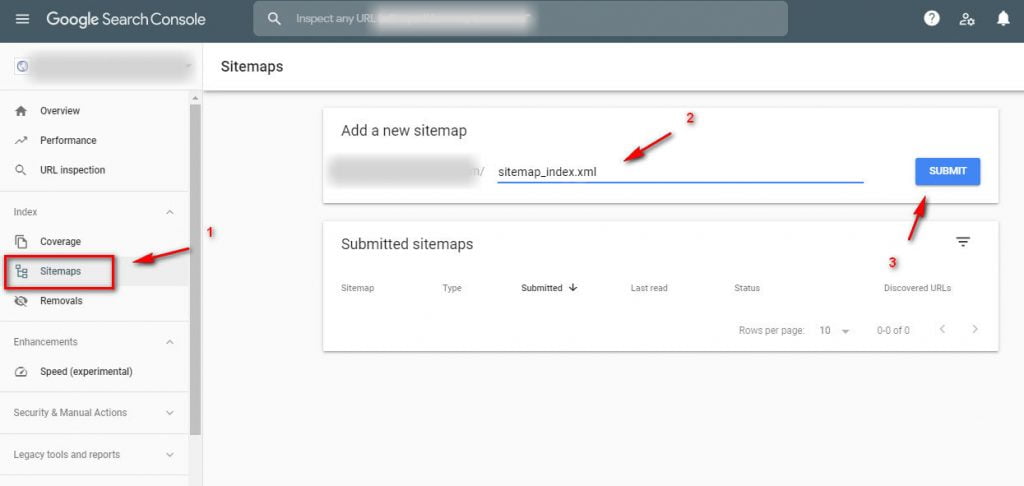Screen dimensions: 1024x486
Task: Sort table by Sitemap column
Action: tap(357, 288)
